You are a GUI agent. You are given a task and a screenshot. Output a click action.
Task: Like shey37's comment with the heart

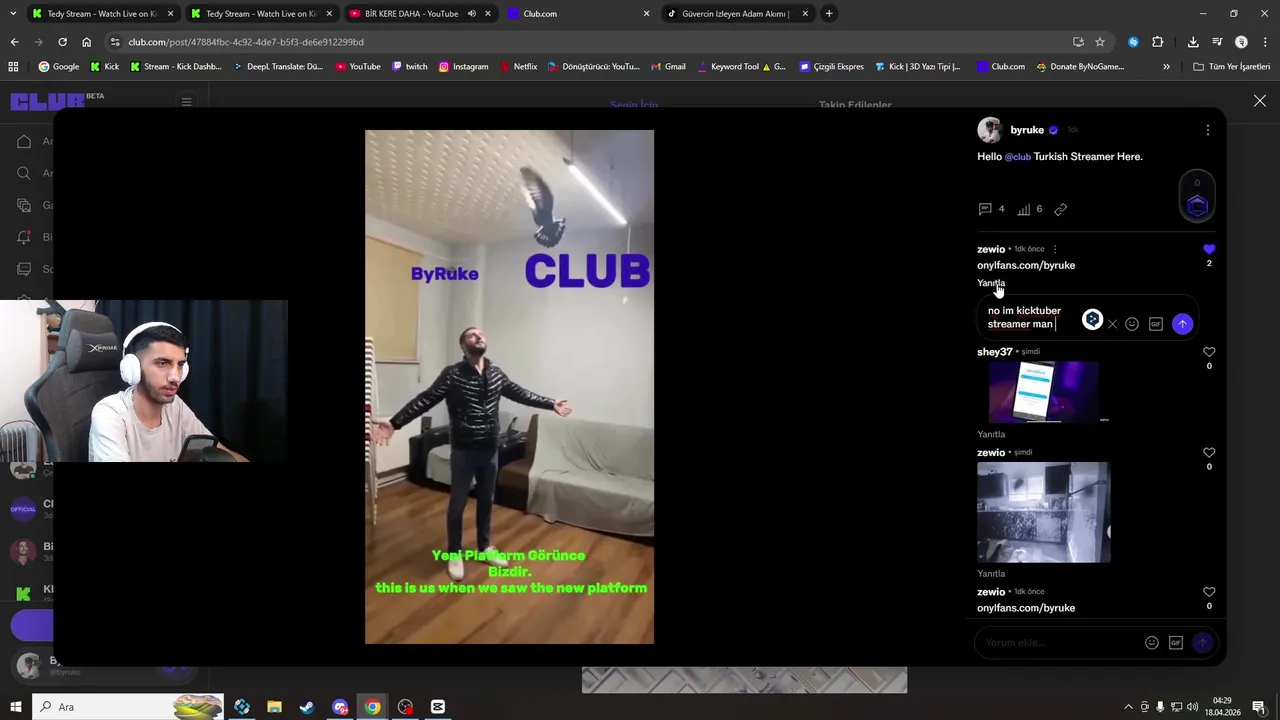[x=1209, y=352]
